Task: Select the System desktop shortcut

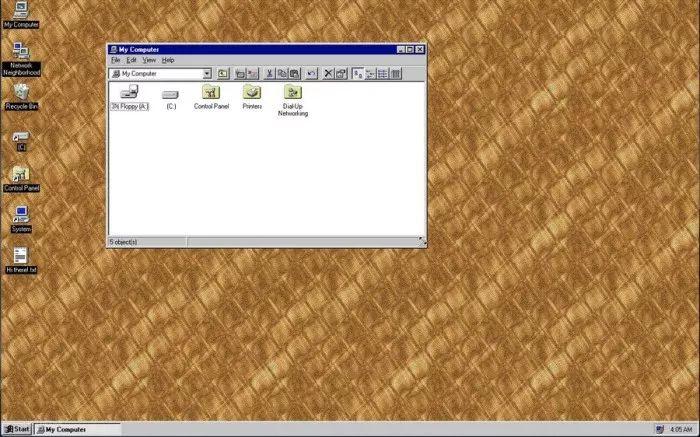Action: [21, 220]
